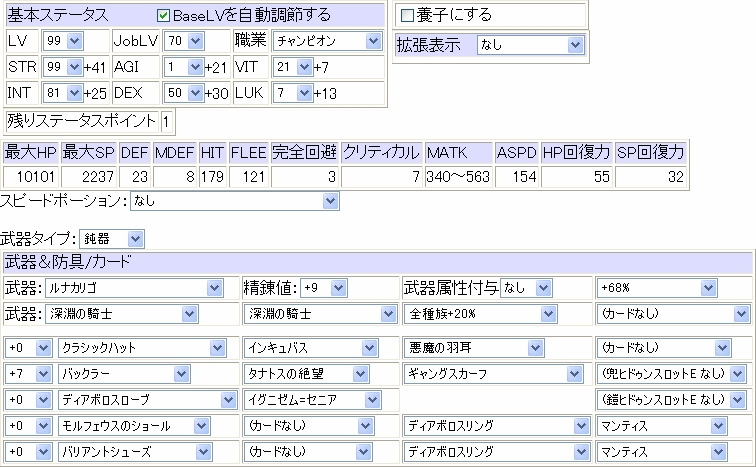Open マンティス dropdown in モルフェウスのショール row
The height and width of the screenshot is (467, 756).
(662, 426)
